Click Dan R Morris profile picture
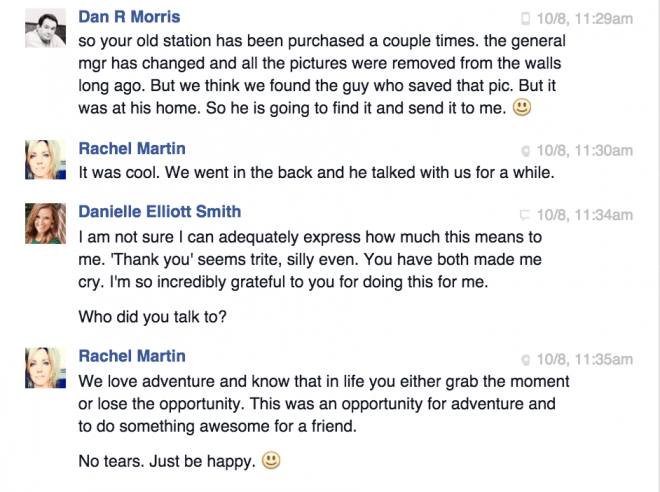This screenshot has width=660, height=492. click(x=45, y=28)
